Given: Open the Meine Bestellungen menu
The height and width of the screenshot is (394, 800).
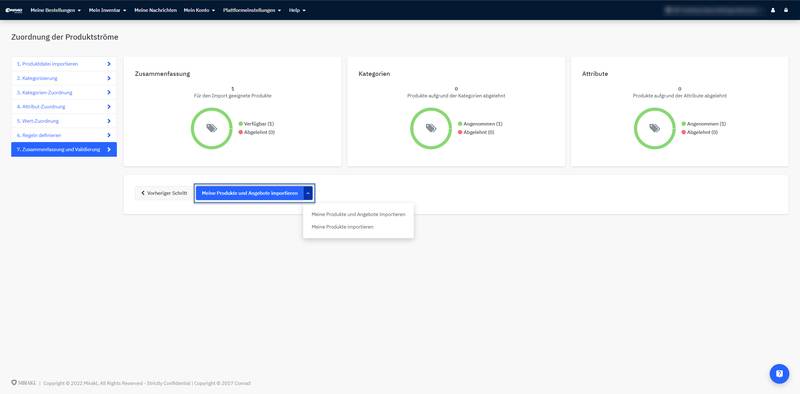Looking at the screenshot, I should pyautogui.click(x=56, y=10).
